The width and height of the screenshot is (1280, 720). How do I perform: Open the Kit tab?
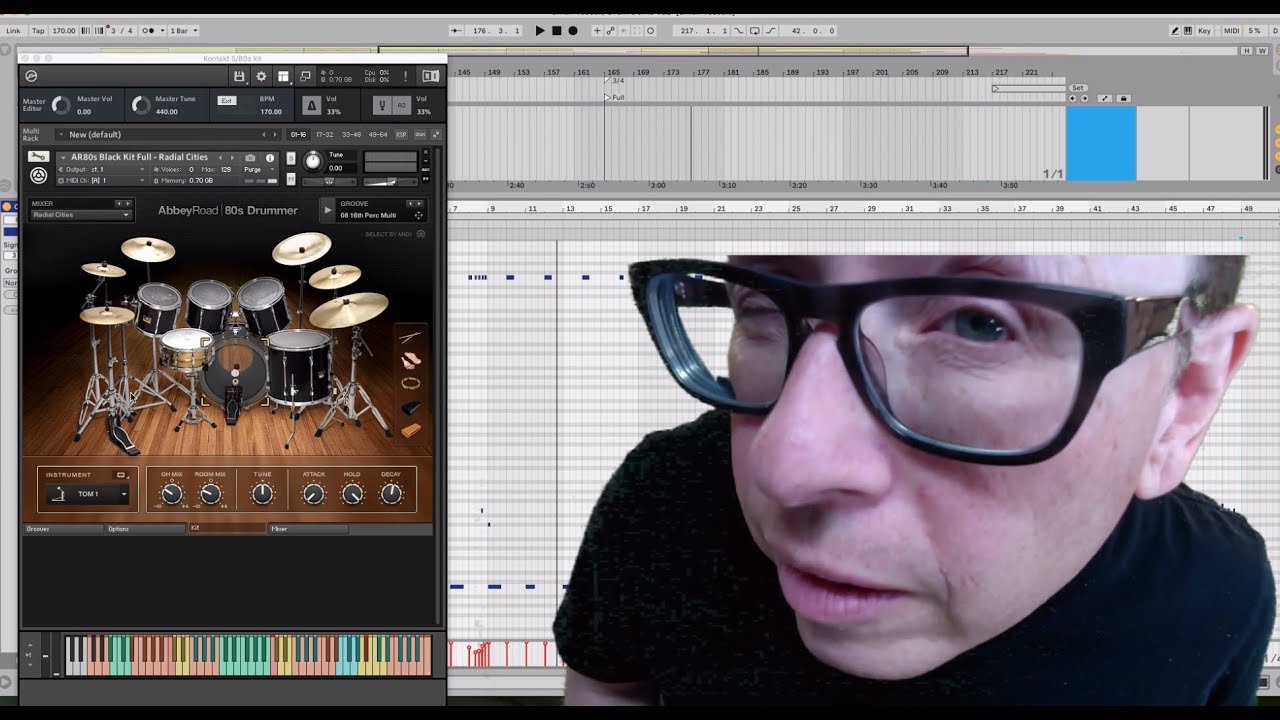click(227, 528)
